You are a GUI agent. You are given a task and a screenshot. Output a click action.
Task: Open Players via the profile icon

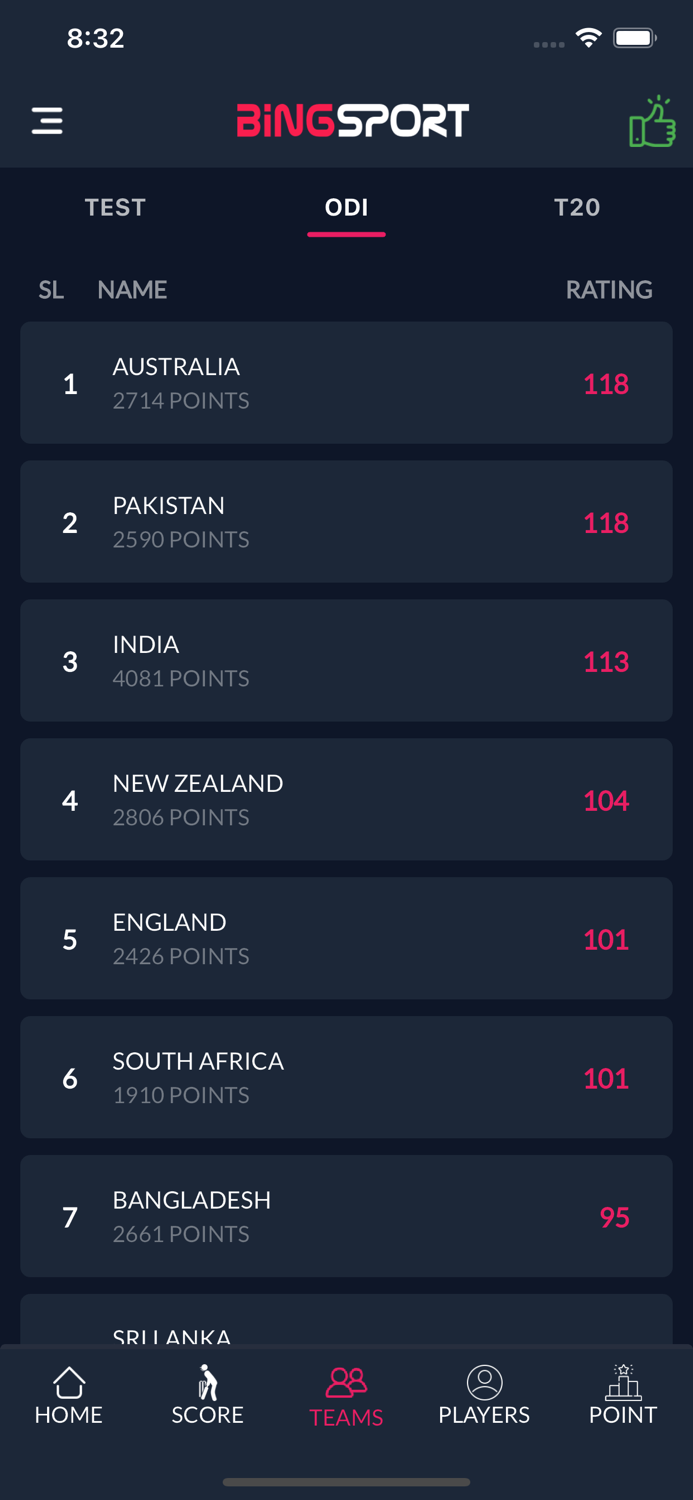[x=484, y=1382]
